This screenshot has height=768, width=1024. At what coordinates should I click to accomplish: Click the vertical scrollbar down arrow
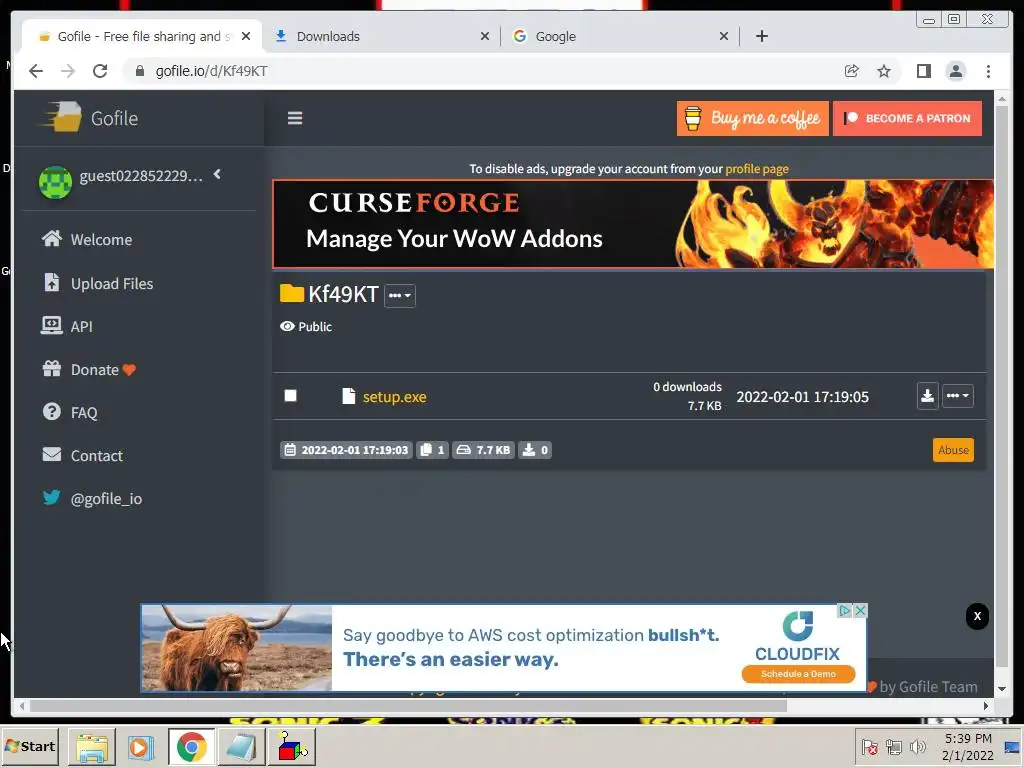click(1002, 689)
